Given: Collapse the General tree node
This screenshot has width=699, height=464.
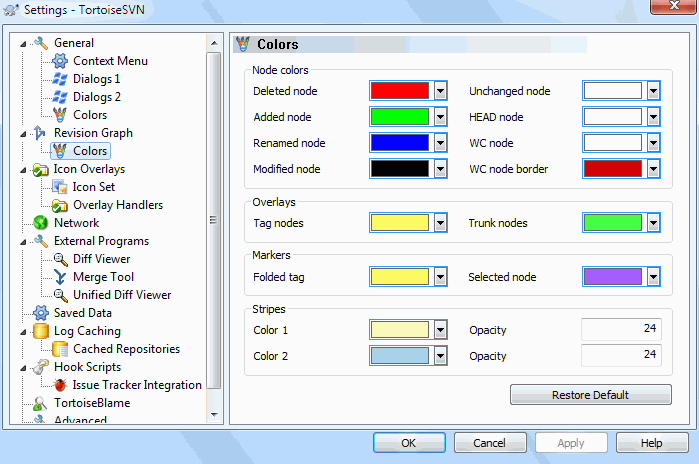Looking at the screenshot, I should click(x=23, y=44).
